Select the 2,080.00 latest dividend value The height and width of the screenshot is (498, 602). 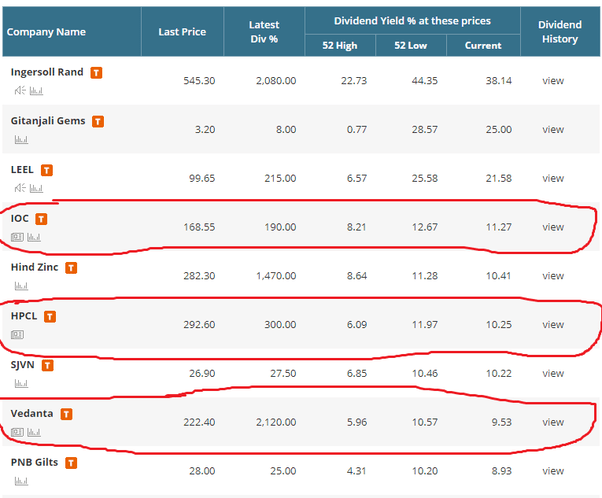276,81
